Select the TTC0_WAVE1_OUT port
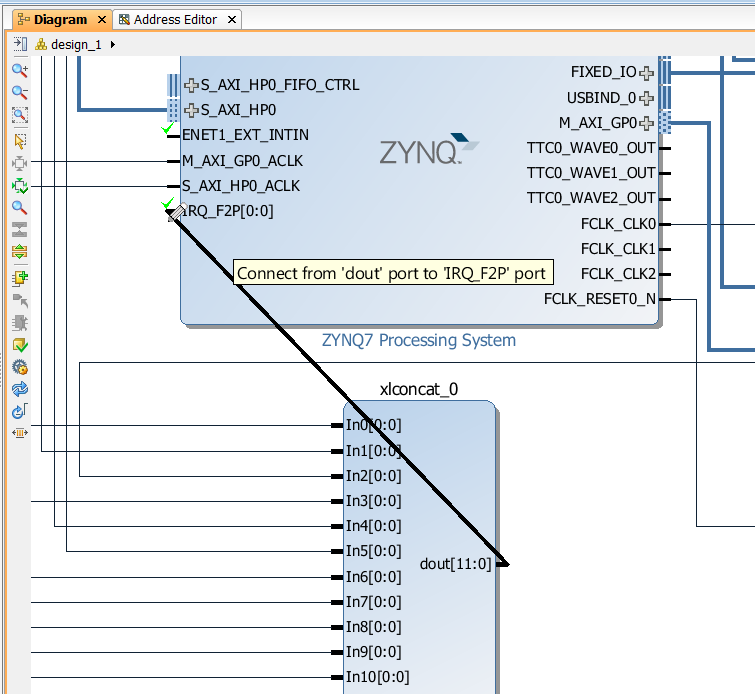The width and height of the screenshot is (755, 694). (591, 173)
